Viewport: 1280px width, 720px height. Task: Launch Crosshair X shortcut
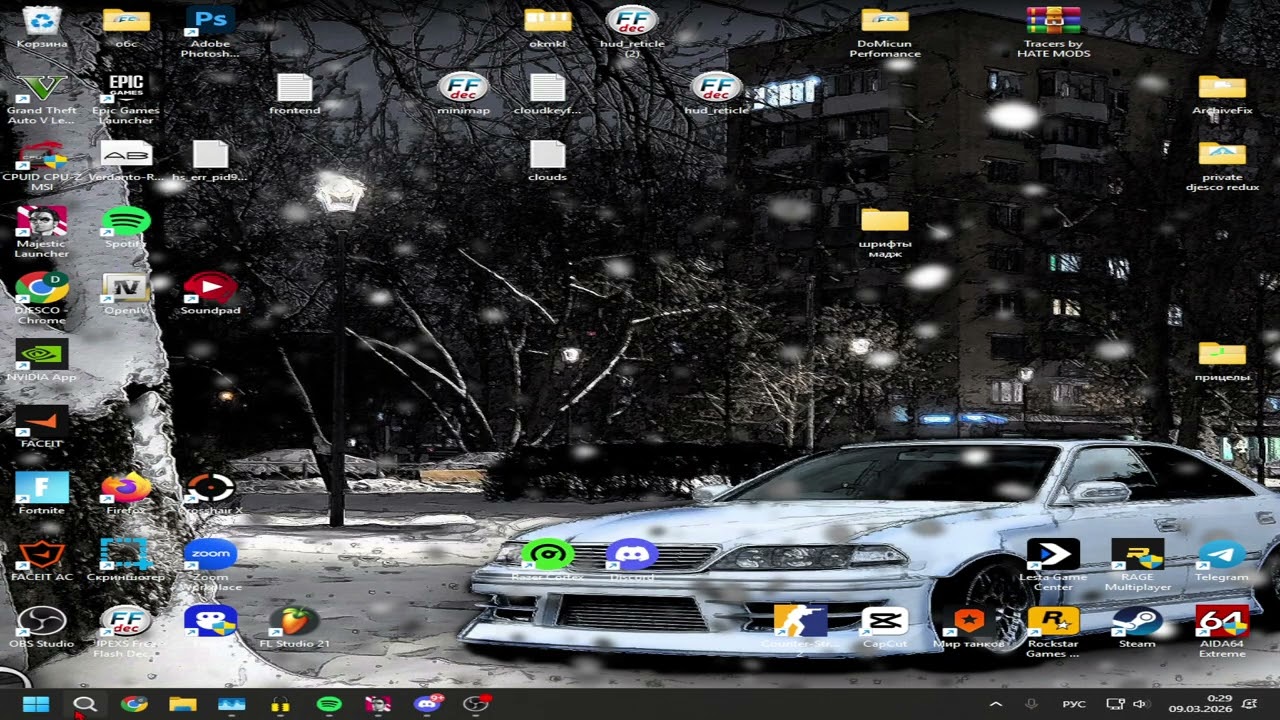[210, 494]
